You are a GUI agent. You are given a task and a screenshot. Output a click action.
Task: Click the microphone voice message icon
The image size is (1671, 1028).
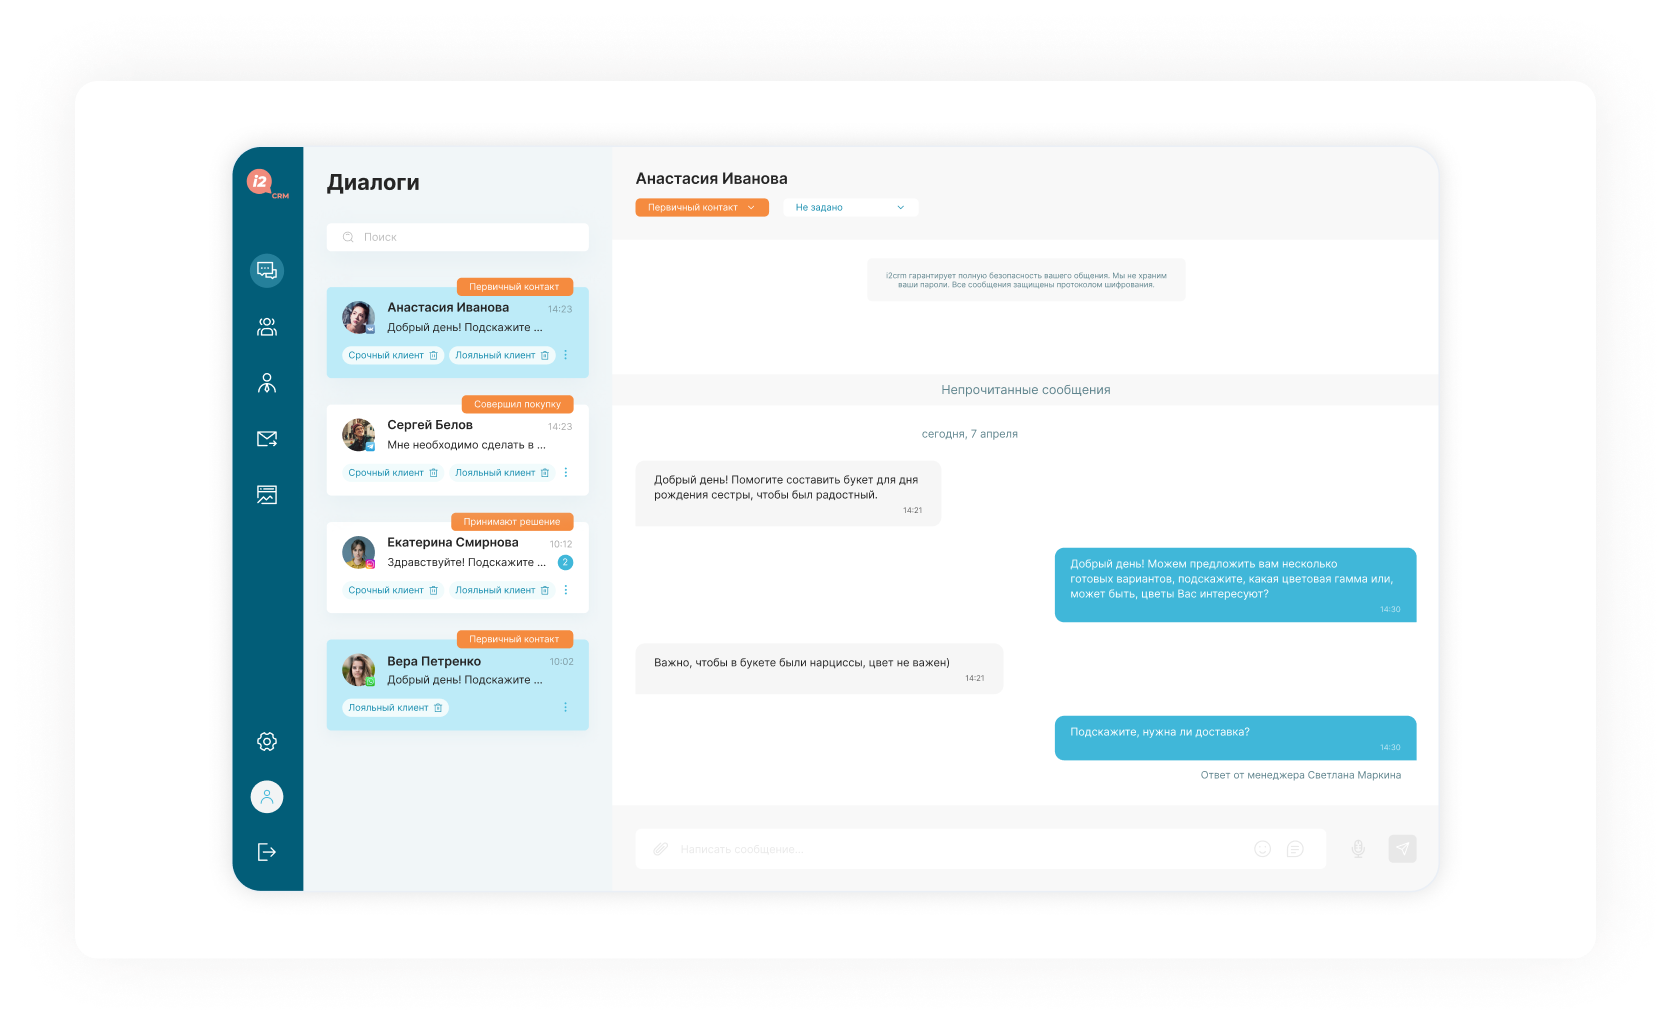(x=1358, y=849)
